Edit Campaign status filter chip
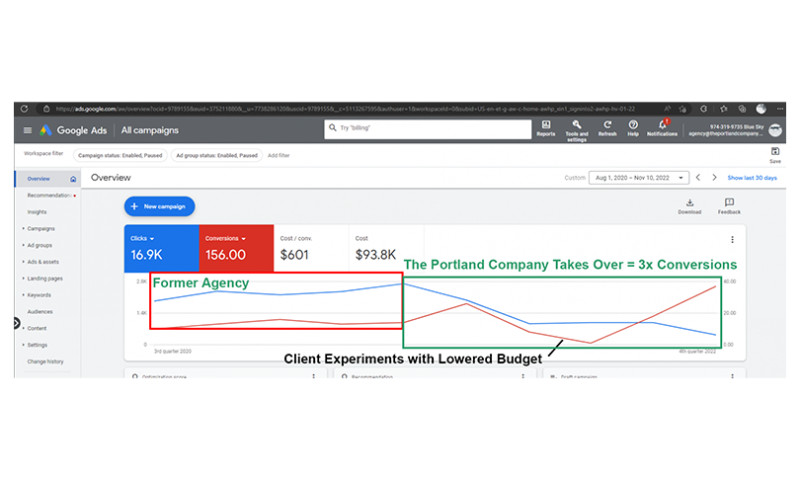800x480 pixels. click(120, 155)
